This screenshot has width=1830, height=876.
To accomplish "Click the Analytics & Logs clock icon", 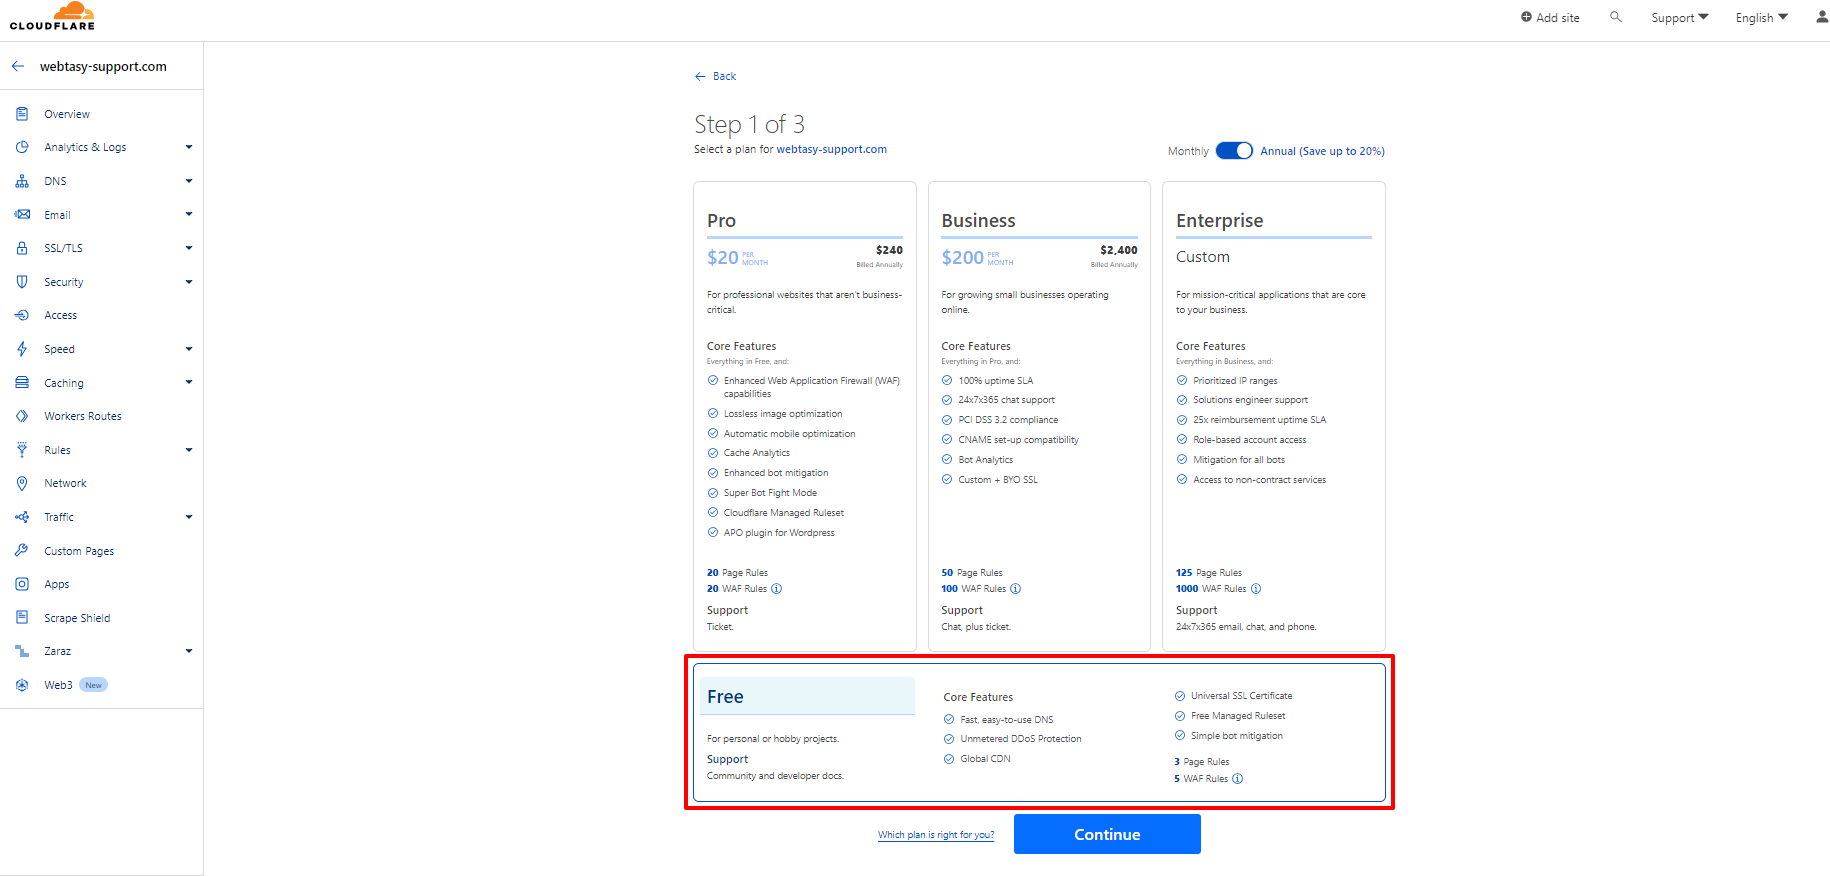I will coord(22,147).
